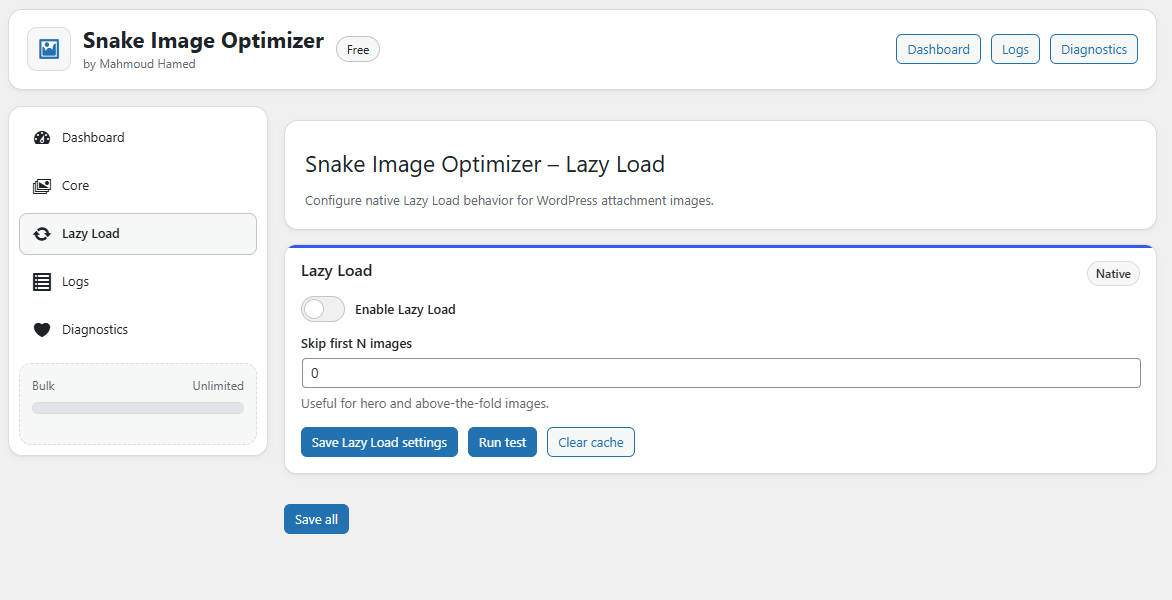
Task: Focus the Skip first N images field
Action: click(721, 373)
